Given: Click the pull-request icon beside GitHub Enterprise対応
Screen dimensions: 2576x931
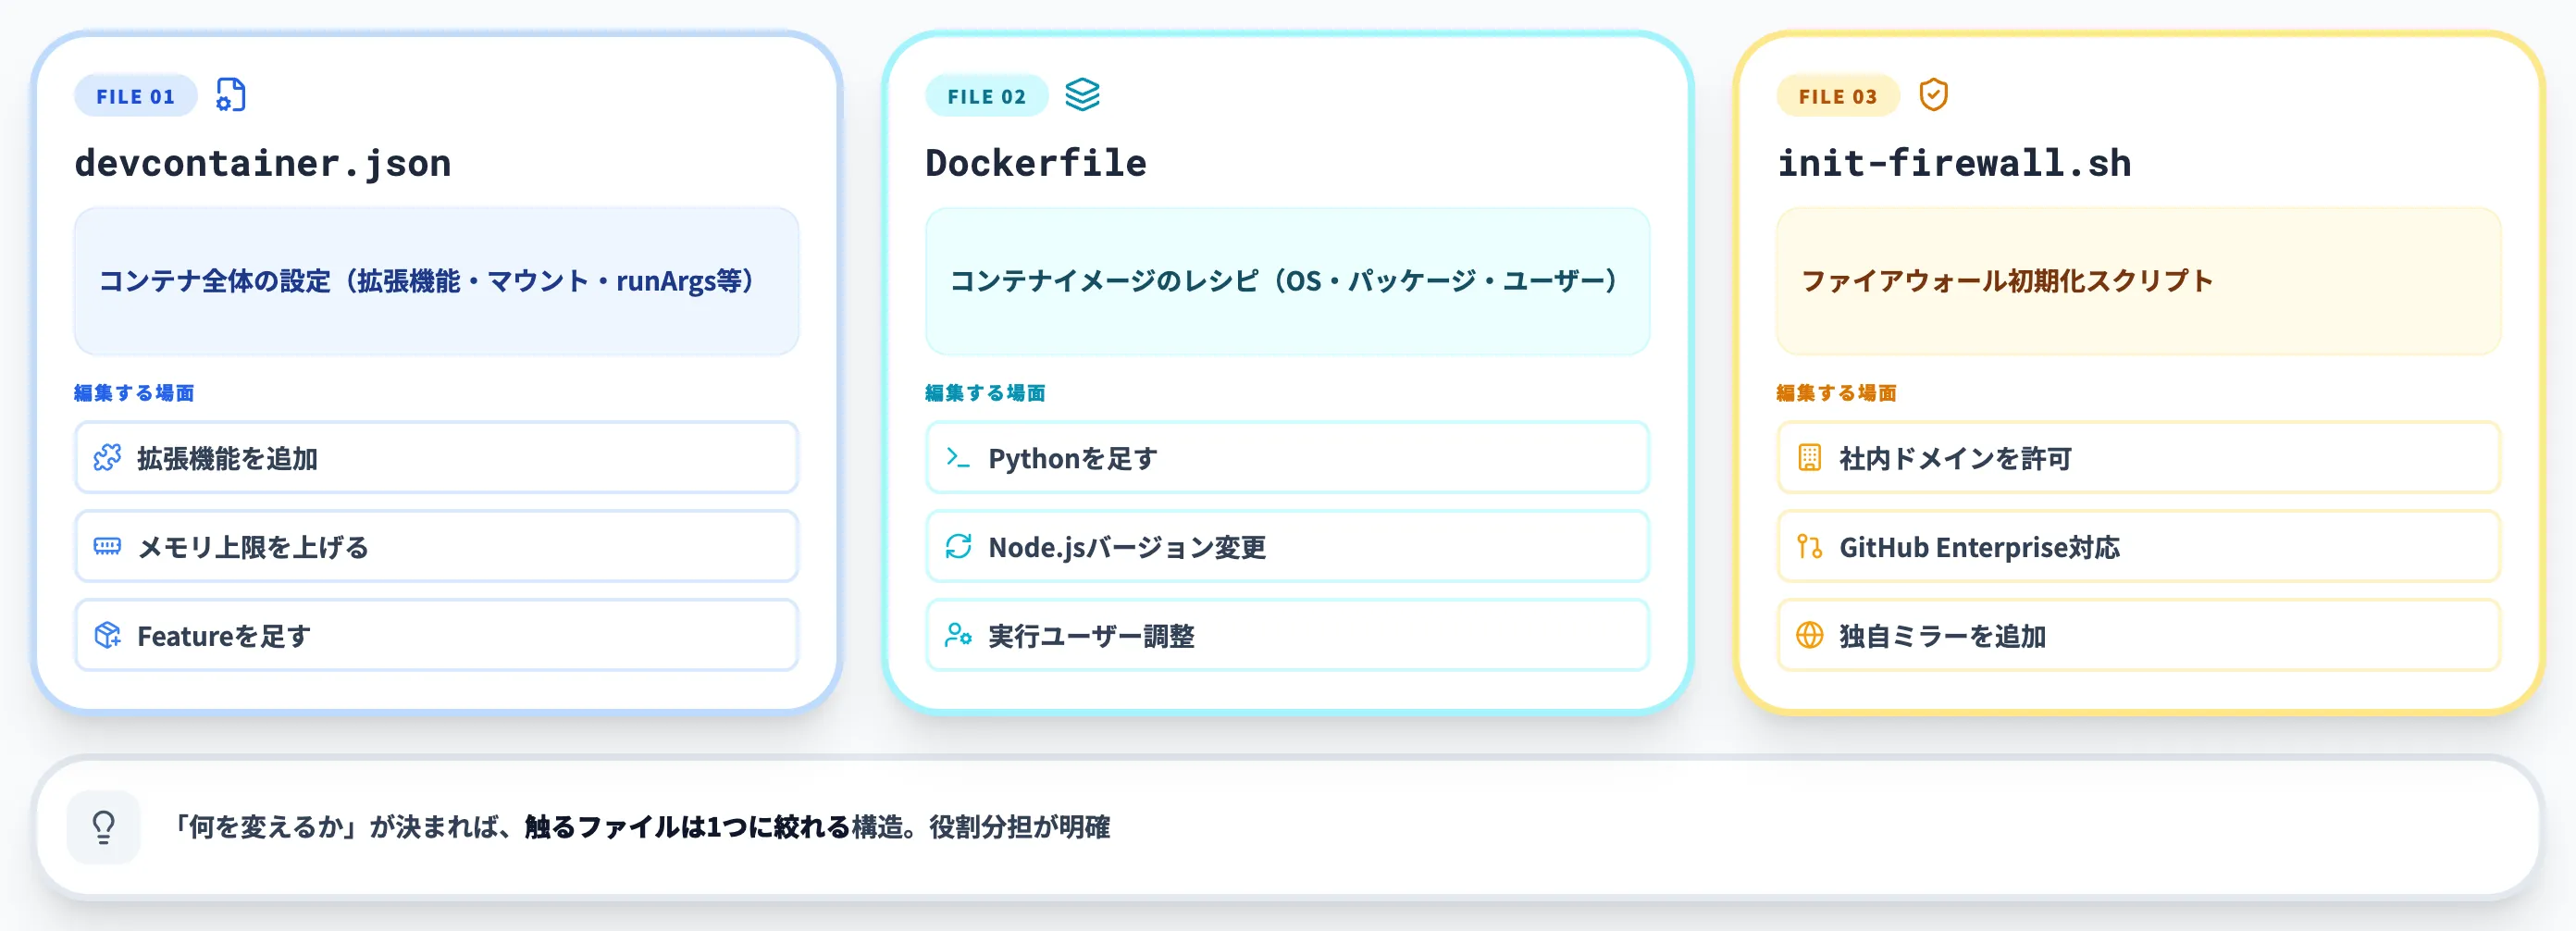Looking at the screenshot, I should point(1809,546).
